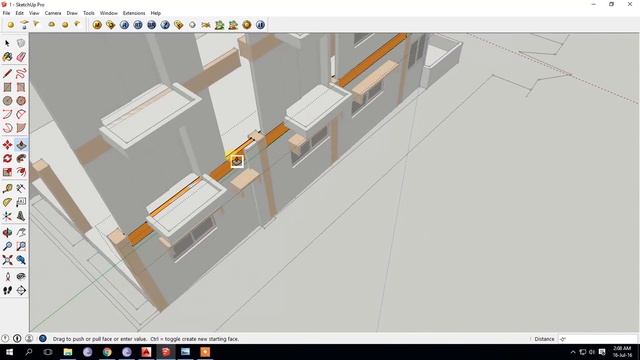This screenshot has width=640, height=360.
Task: Open the View menu
Action: (x=34, y=13)
